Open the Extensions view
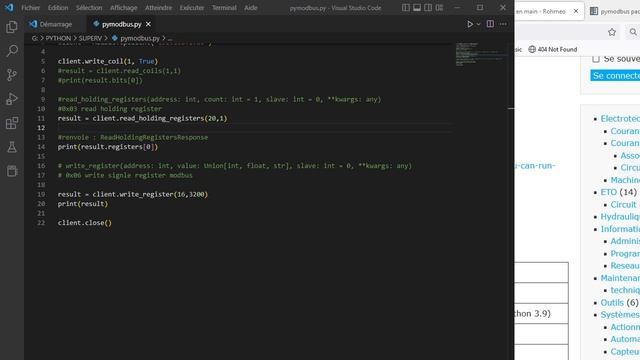The image size is (640, 360). (12, 123)
